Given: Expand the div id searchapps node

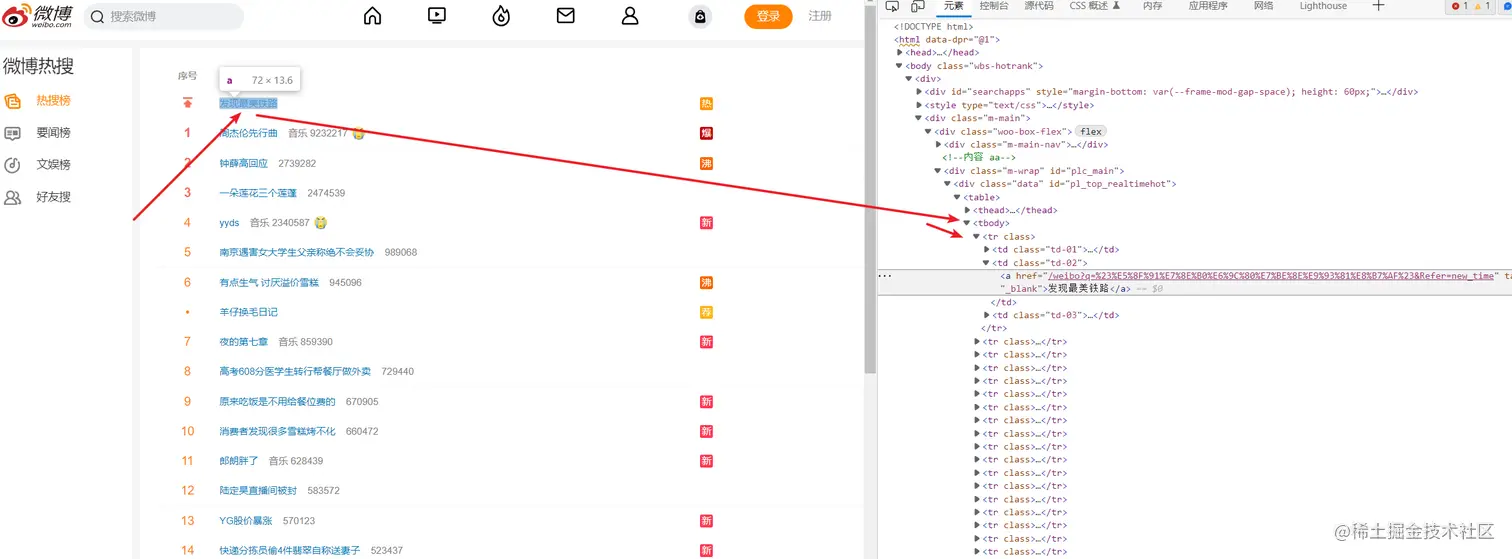Looking at the screenshot, I should pyautogui.click(x=919, y=92).
